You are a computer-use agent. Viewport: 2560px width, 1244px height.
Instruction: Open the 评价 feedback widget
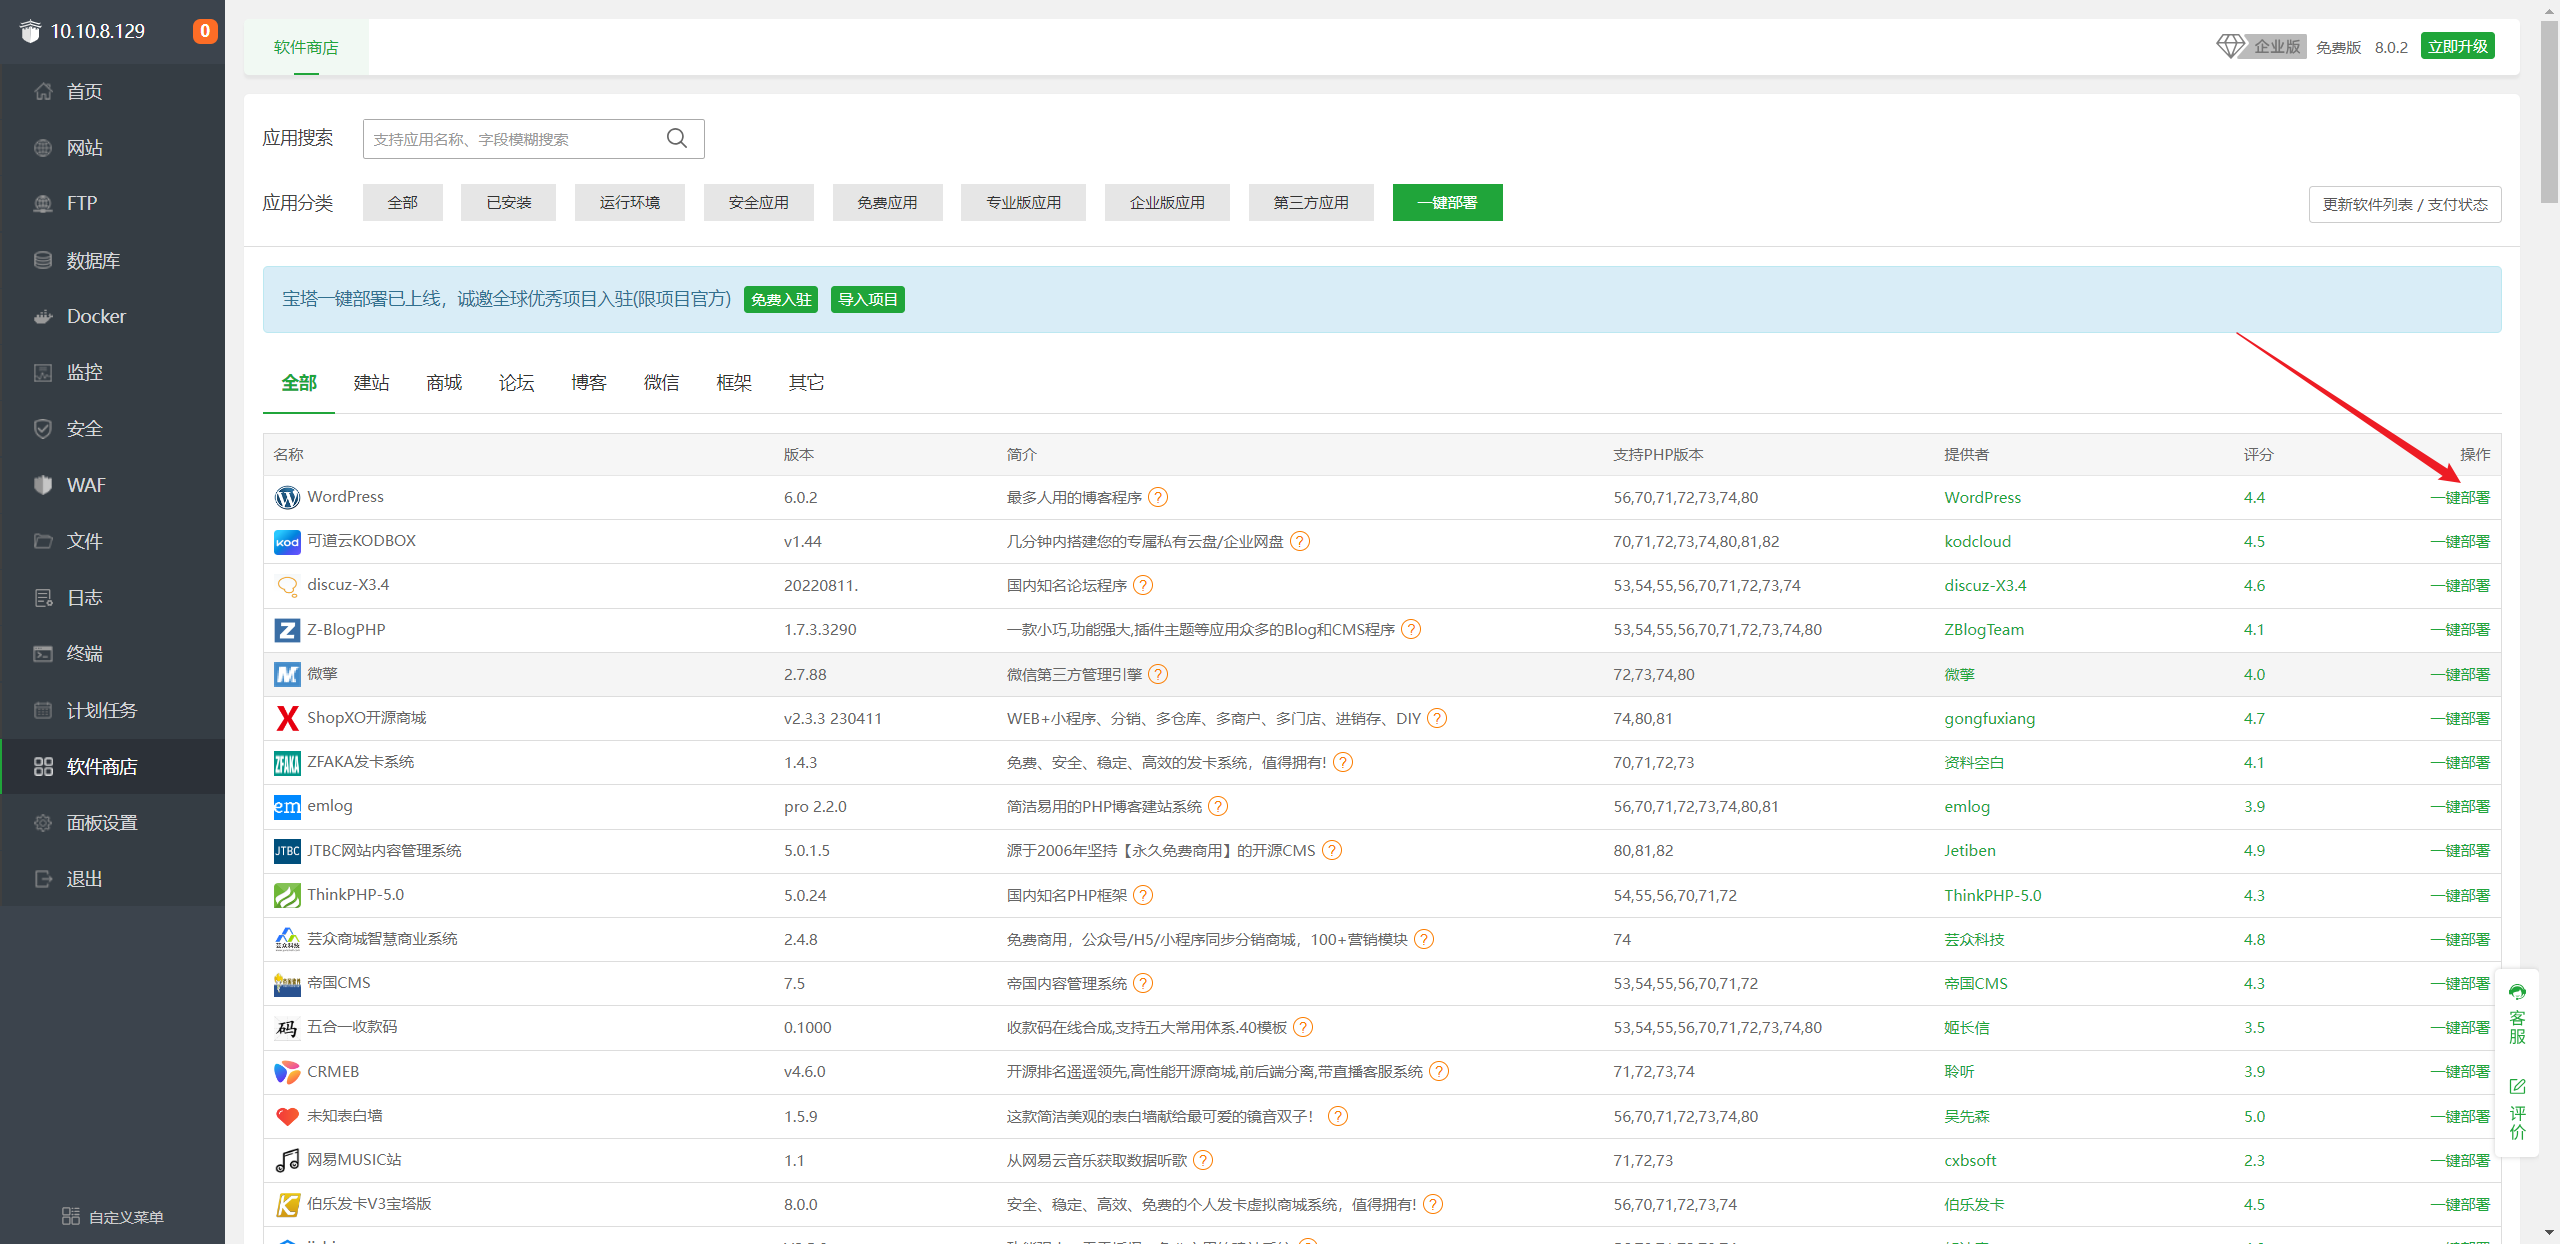pos(2517,1108)
